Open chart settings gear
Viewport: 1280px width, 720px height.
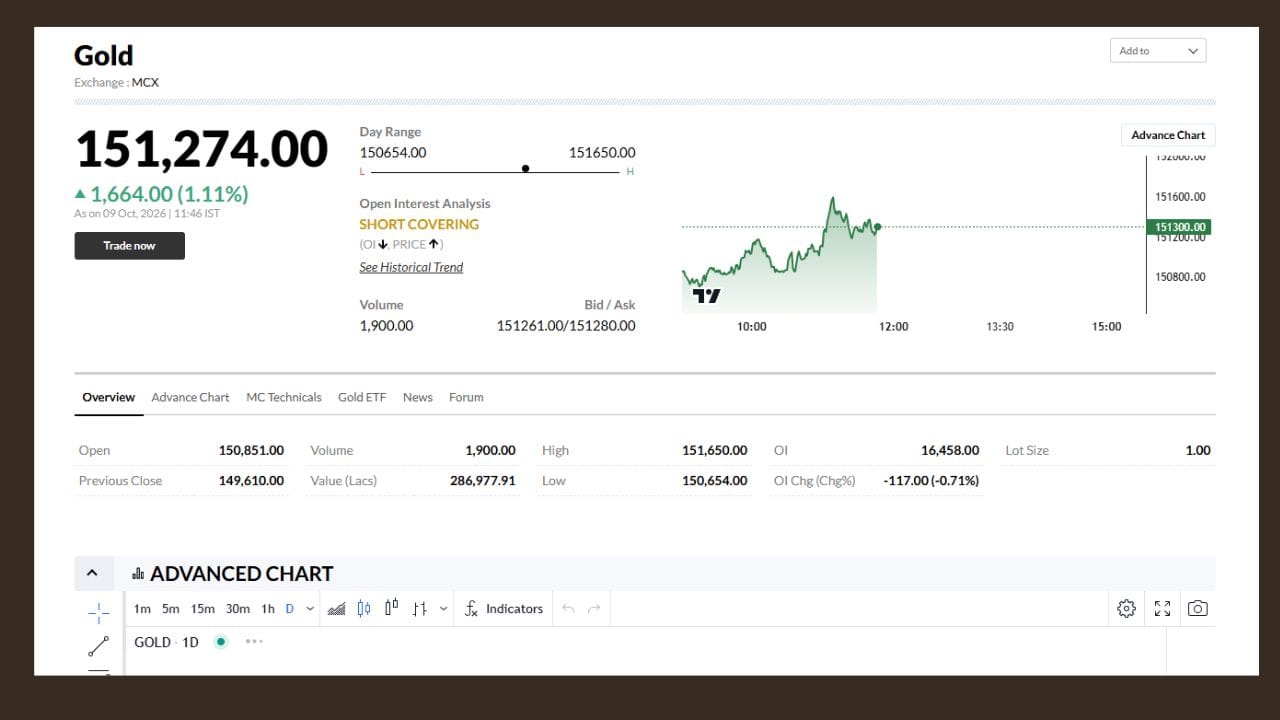[x=1126, y=608]
